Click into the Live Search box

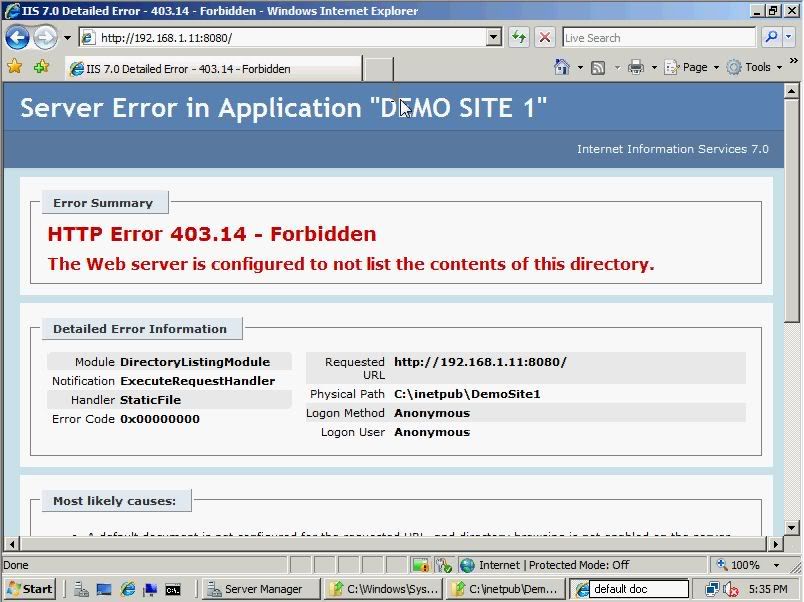pyautogui.click(x=659, y=38)
